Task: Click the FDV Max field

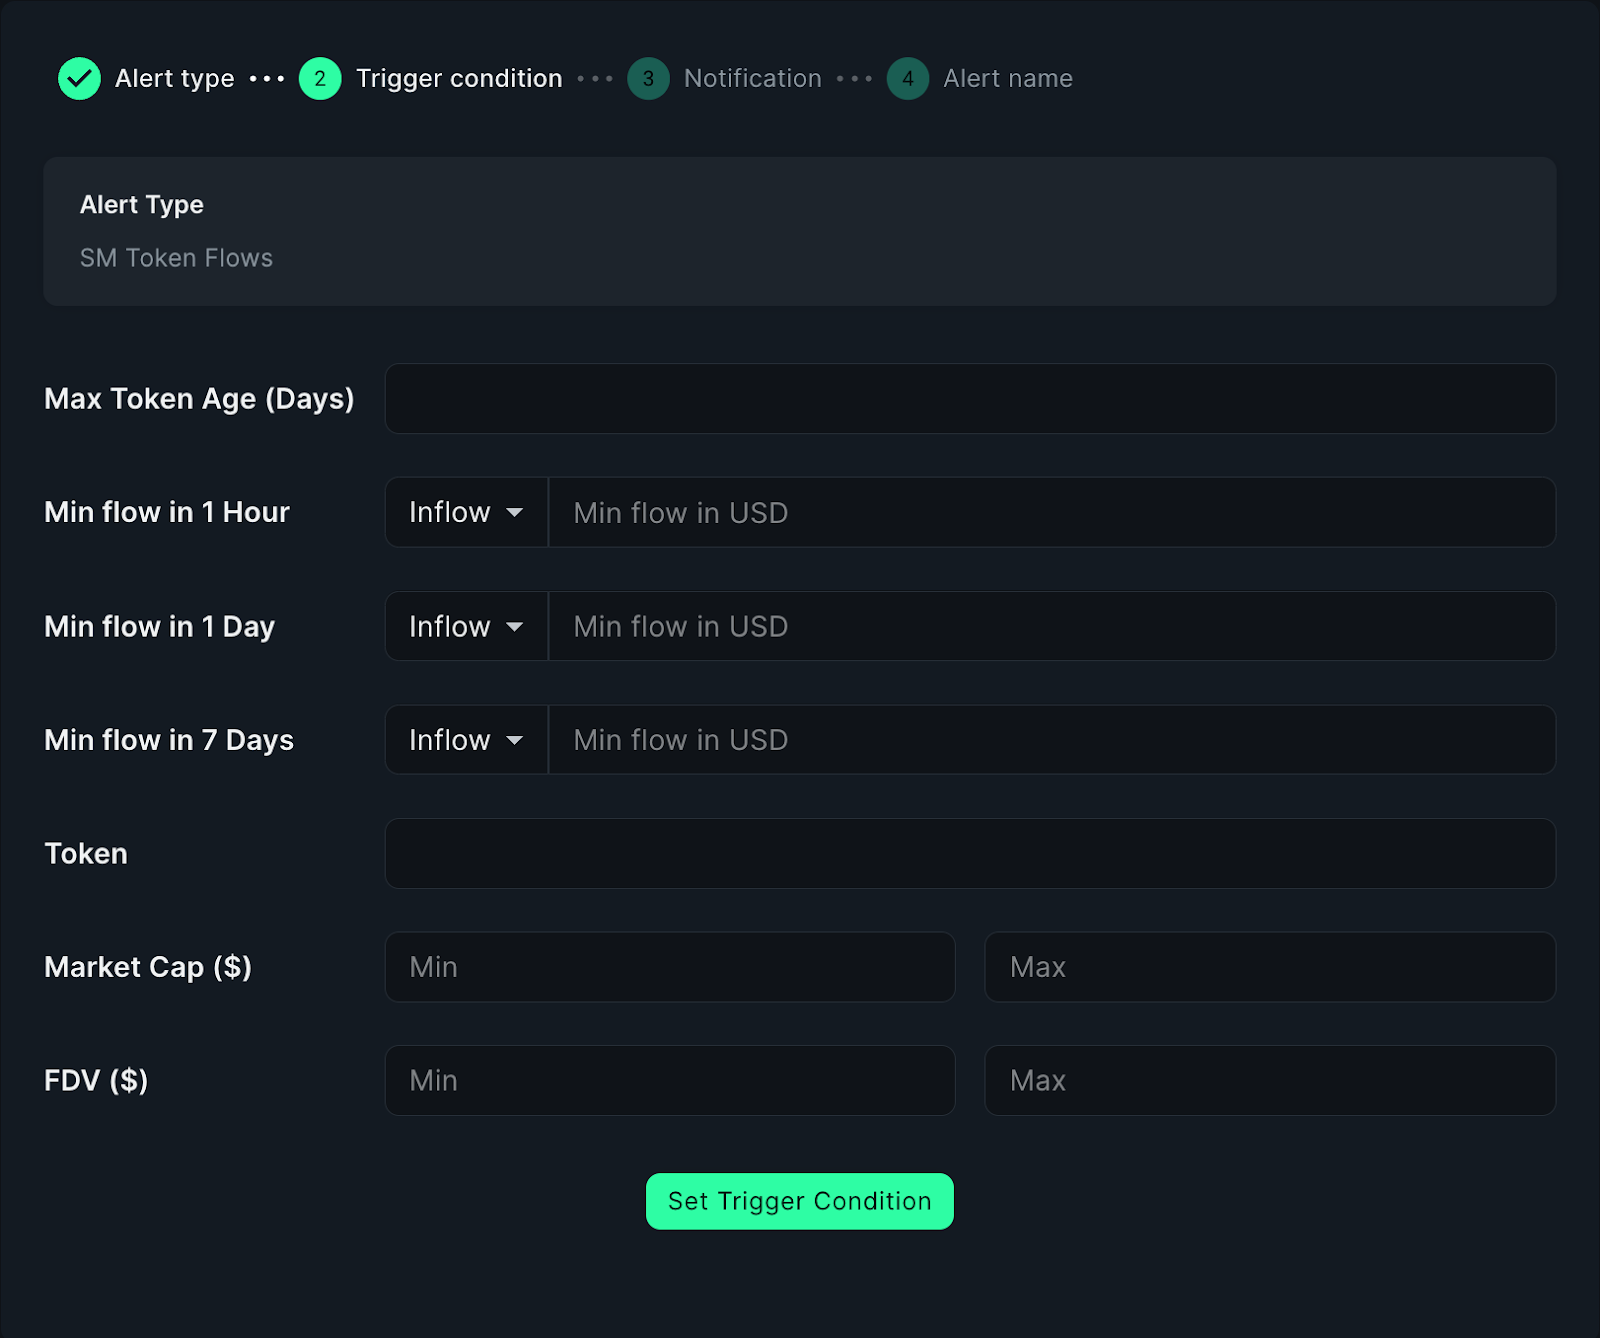Action: pyautogui.click(x=1270, y=1081)
